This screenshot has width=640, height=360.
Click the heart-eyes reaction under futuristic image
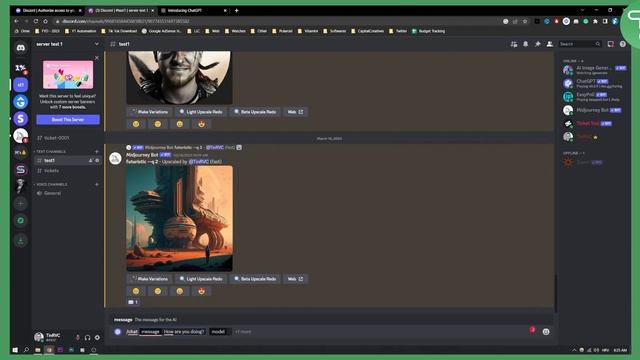click(201, 291)
